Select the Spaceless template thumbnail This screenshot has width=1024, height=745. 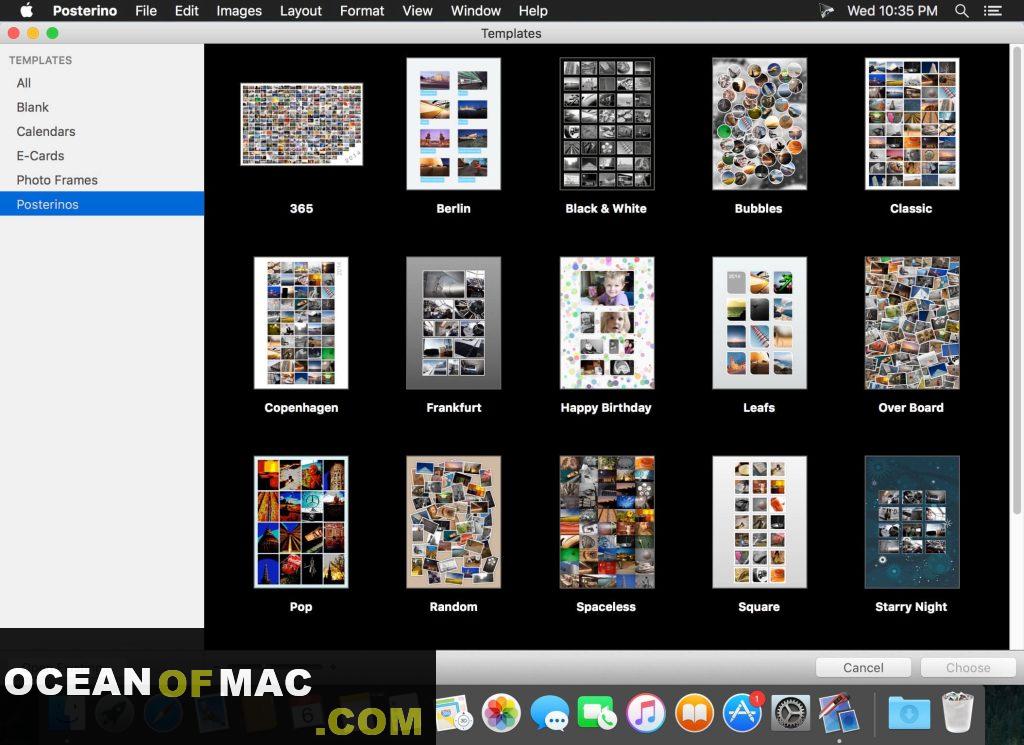click(607, 522)
